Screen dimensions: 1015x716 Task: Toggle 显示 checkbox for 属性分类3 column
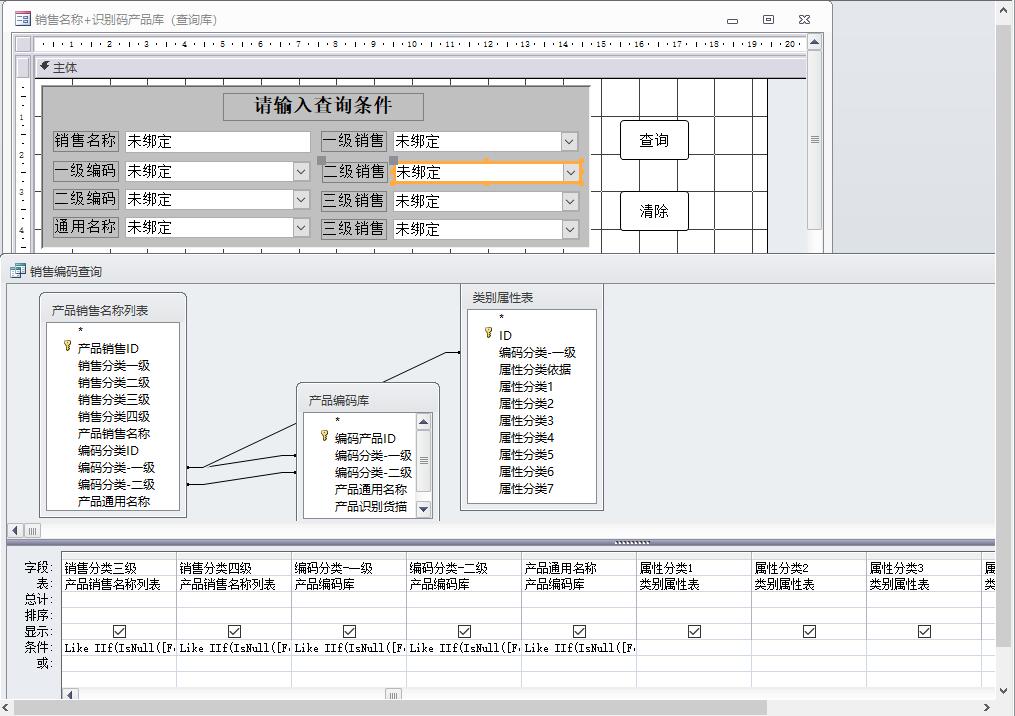pyautogui.click(x=924, y=631)
